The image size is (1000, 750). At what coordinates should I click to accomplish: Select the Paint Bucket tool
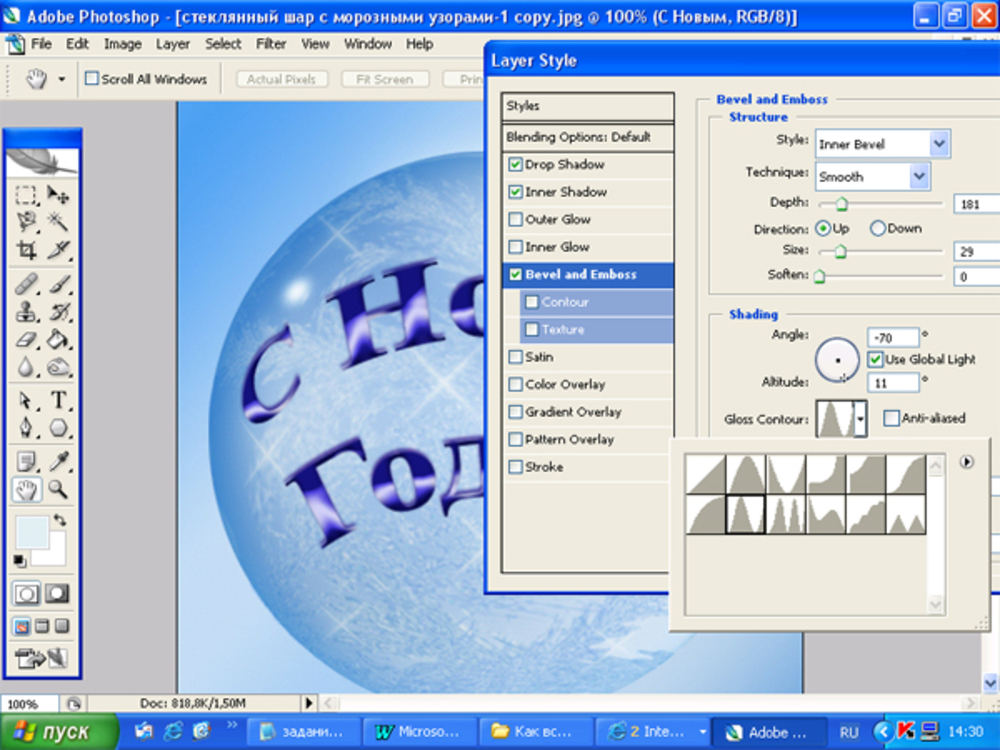59,339
